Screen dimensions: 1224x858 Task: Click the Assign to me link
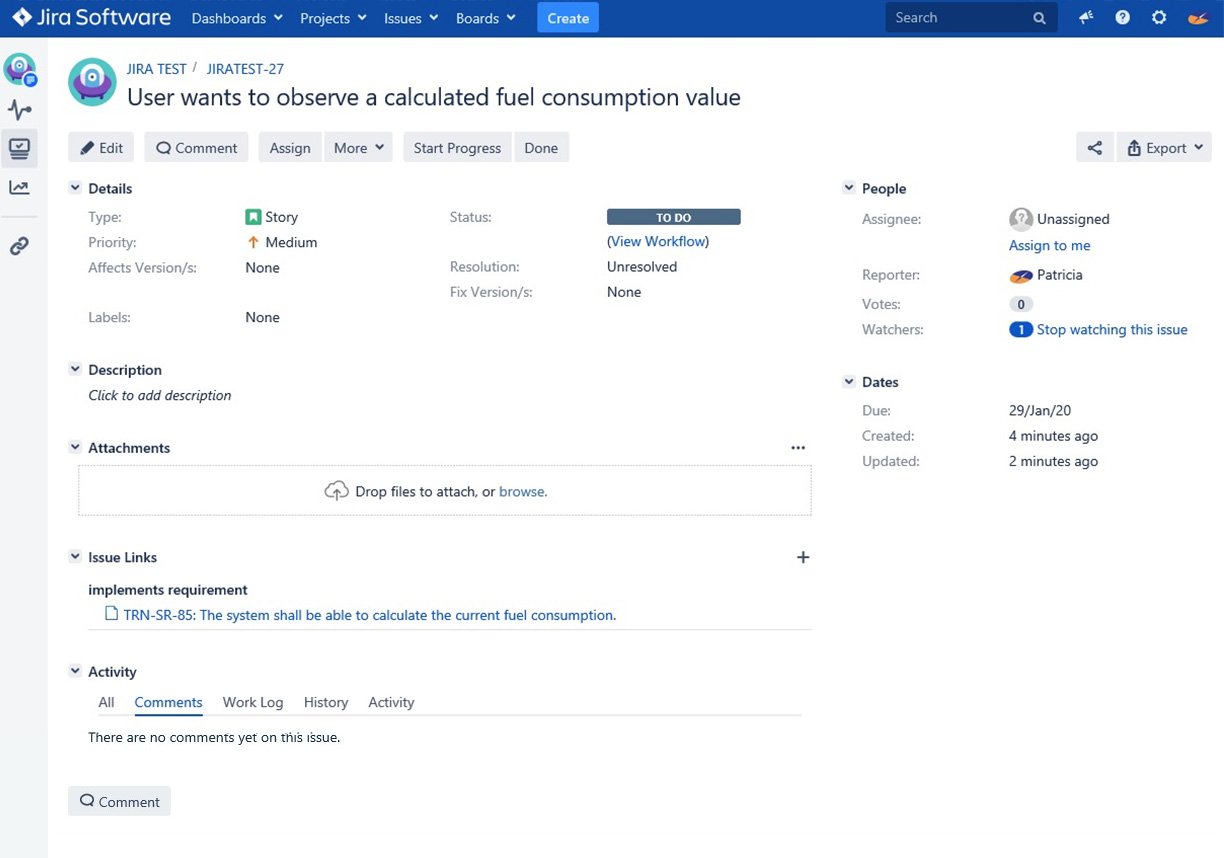pos(1049,245)
